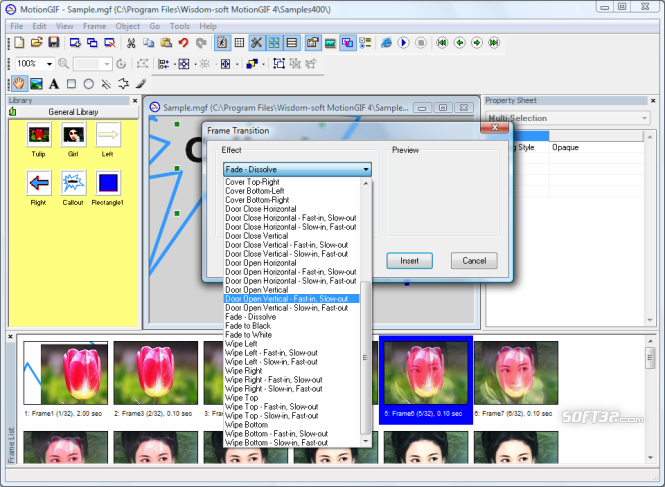Click the effect list scrollbar thumb

(x=365, y=358)
